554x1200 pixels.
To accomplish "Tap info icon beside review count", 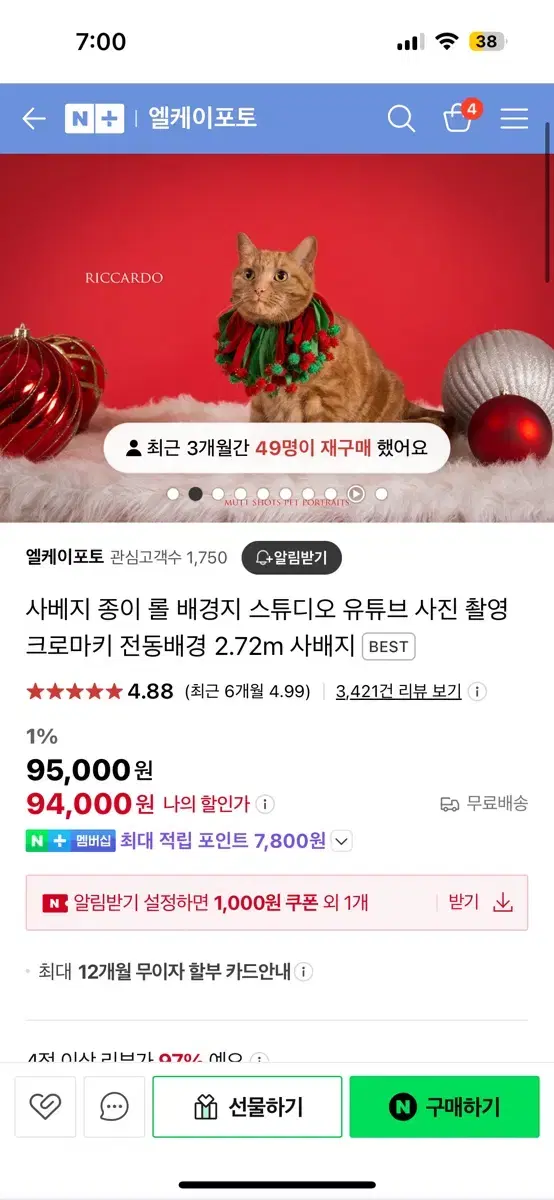I will click(x=477, y=691).
